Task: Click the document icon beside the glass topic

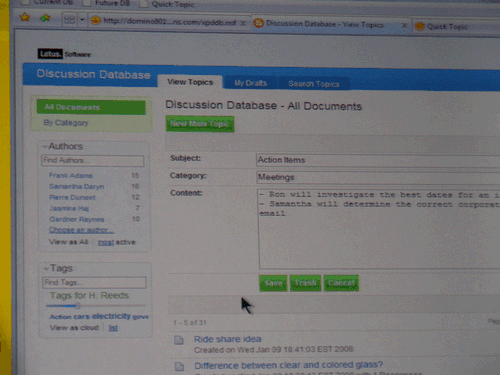Action: [179, 366]
